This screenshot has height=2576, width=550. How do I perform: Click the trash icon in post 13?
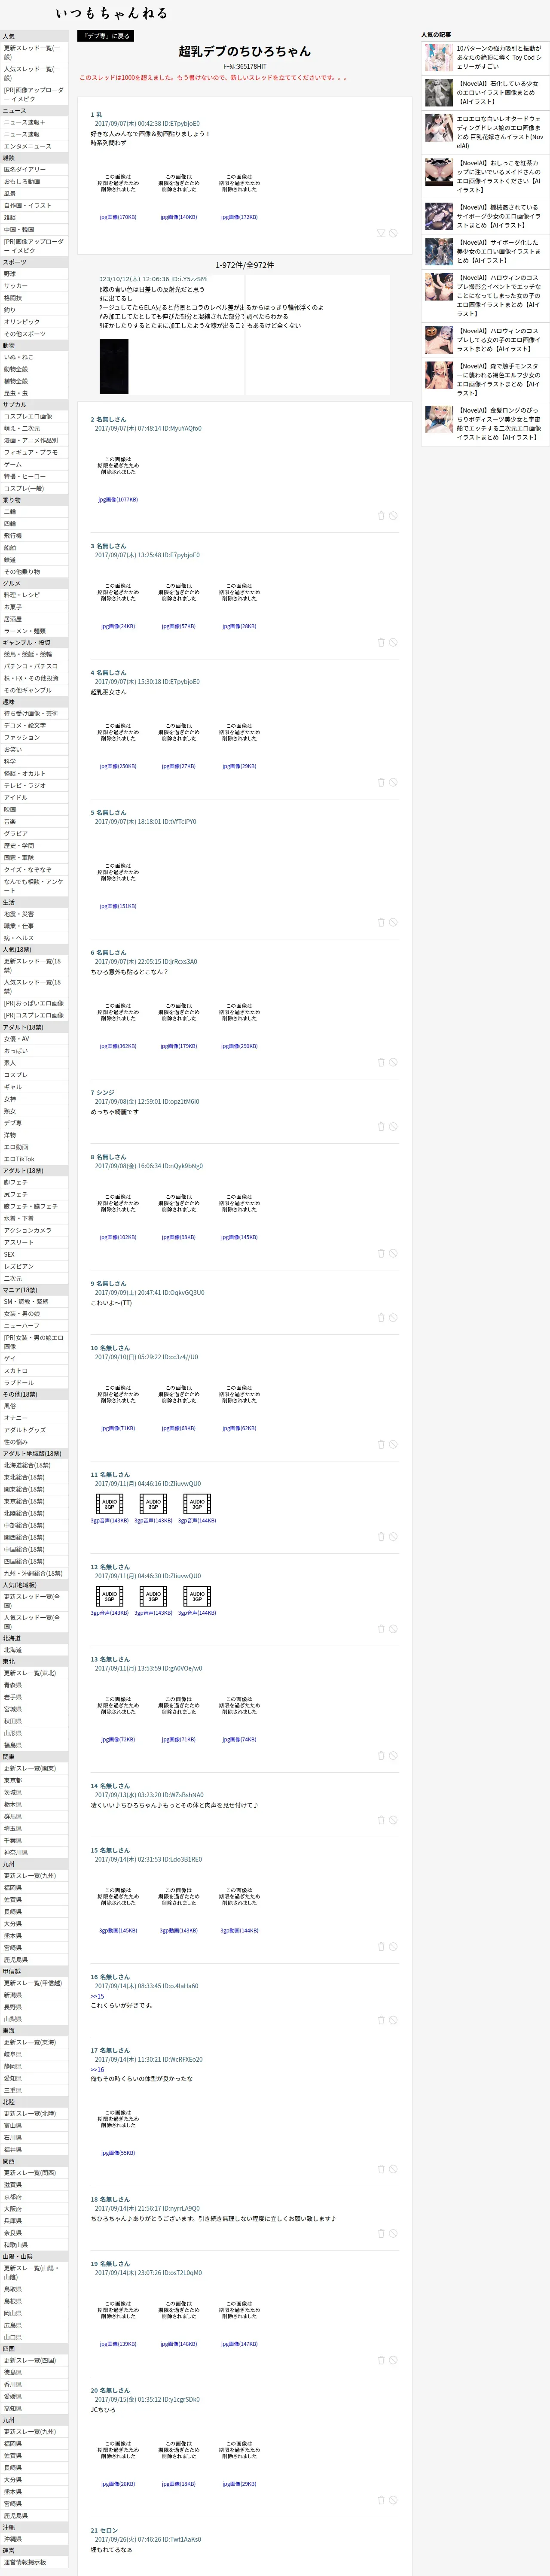tap(381, 1756)
